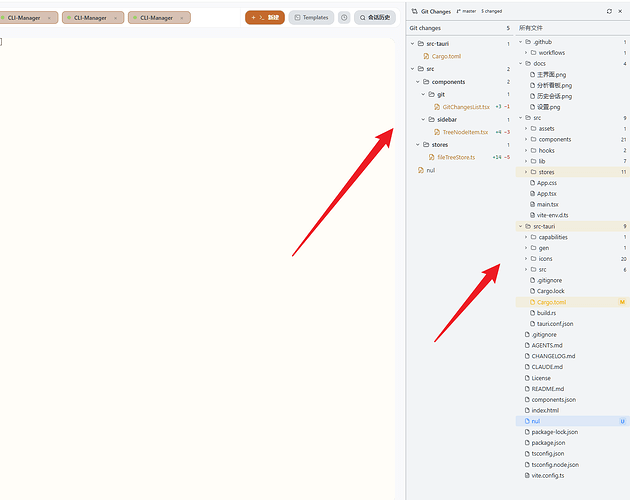The image size is (630, 500).
Task: Click file icon of tsconfig.json
Action: pos(527,454)
